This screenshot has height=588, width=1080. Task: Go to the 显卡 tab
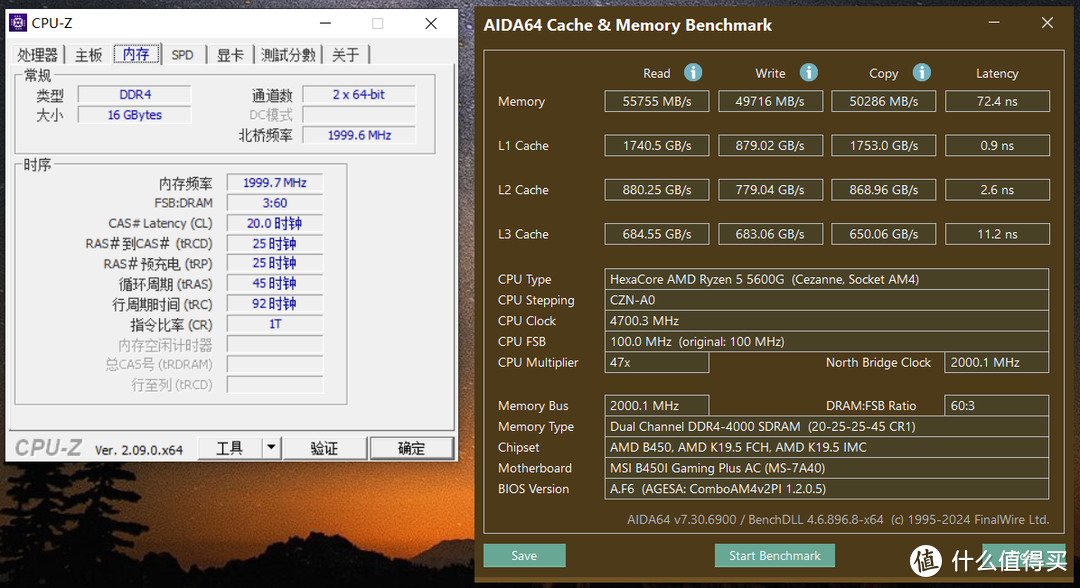tap(230, 55)
